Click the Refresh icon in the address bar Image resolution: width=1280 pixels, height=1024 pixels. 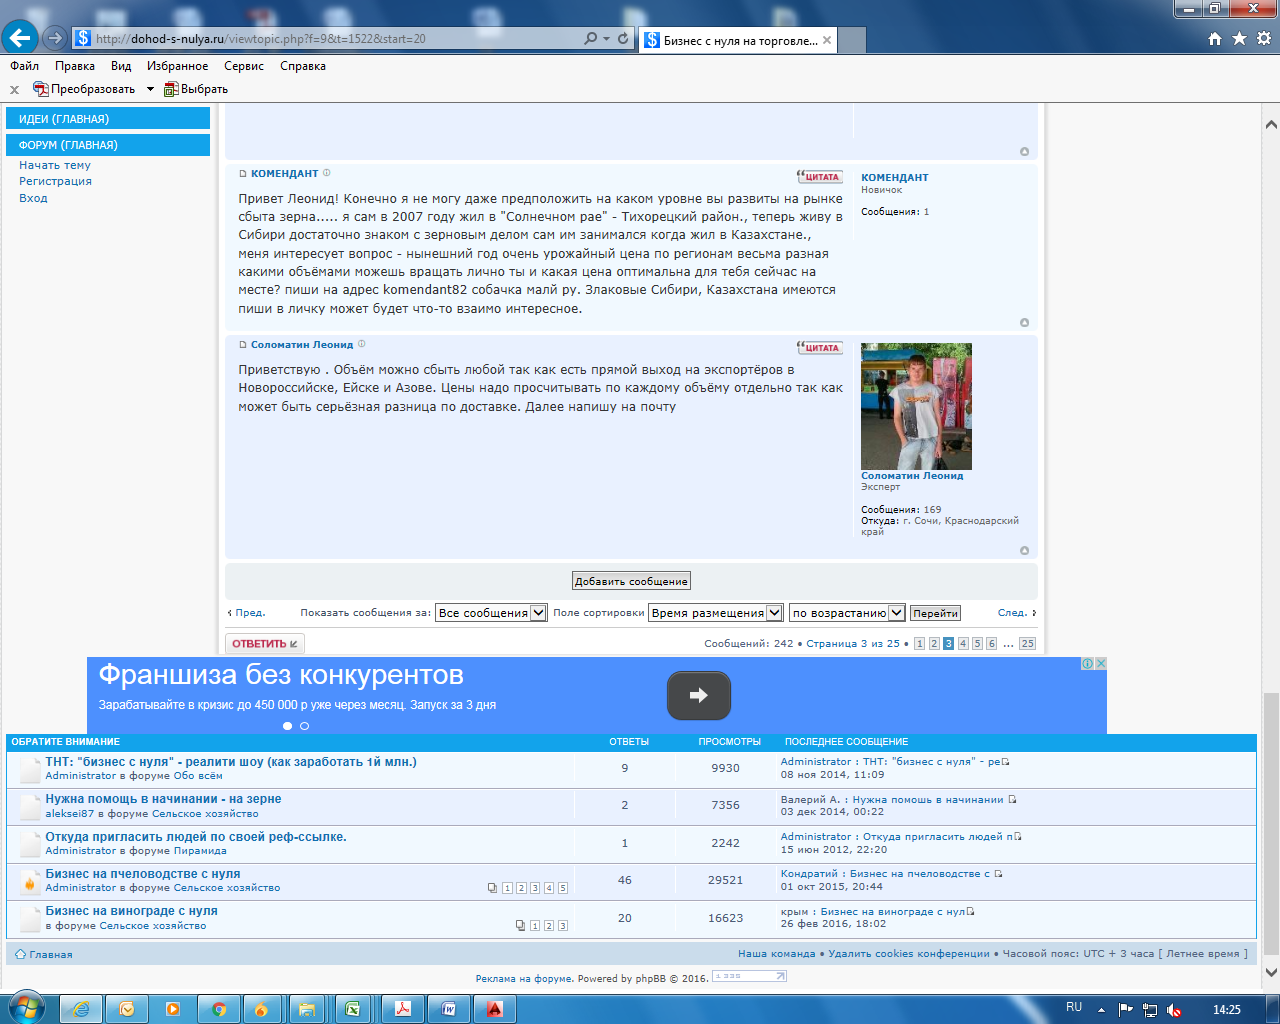coord(623,38)
